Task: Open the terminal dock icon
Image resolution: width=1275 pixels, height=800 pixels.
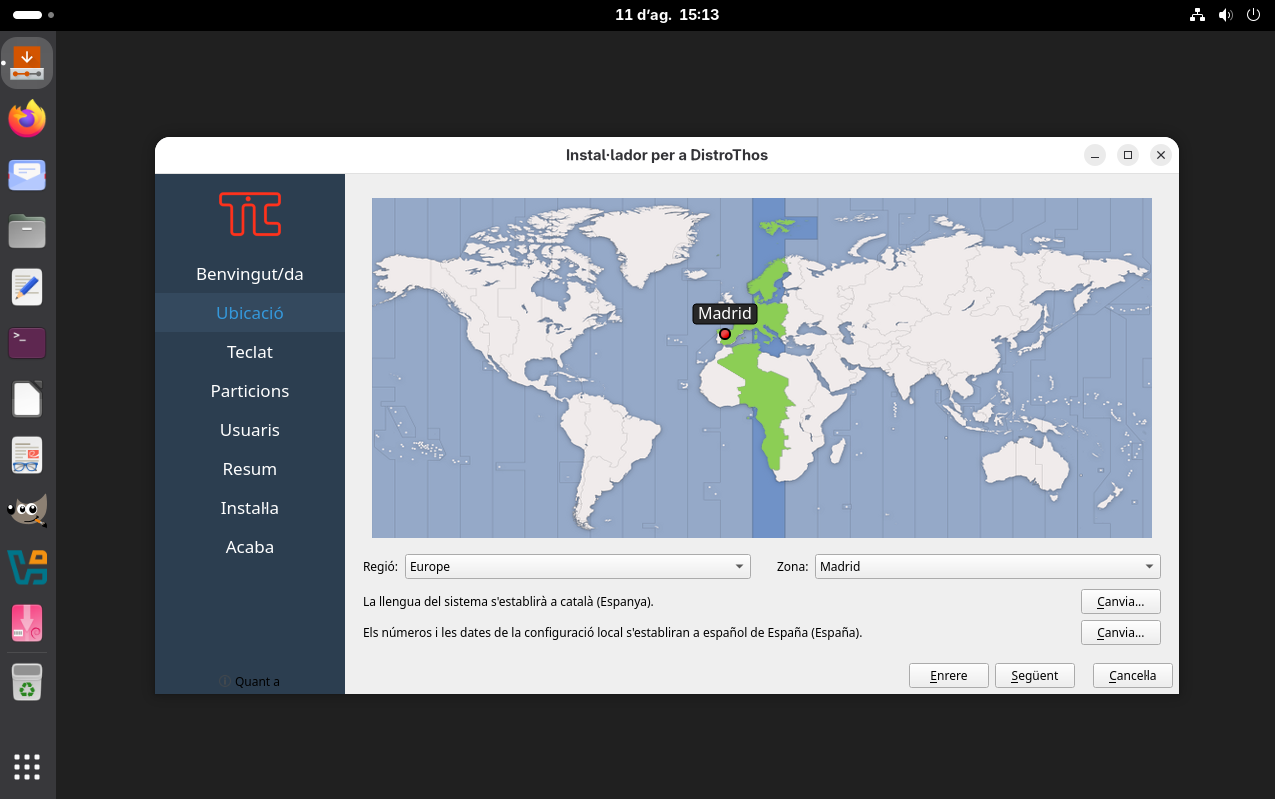Action: [x=27, y=343]
